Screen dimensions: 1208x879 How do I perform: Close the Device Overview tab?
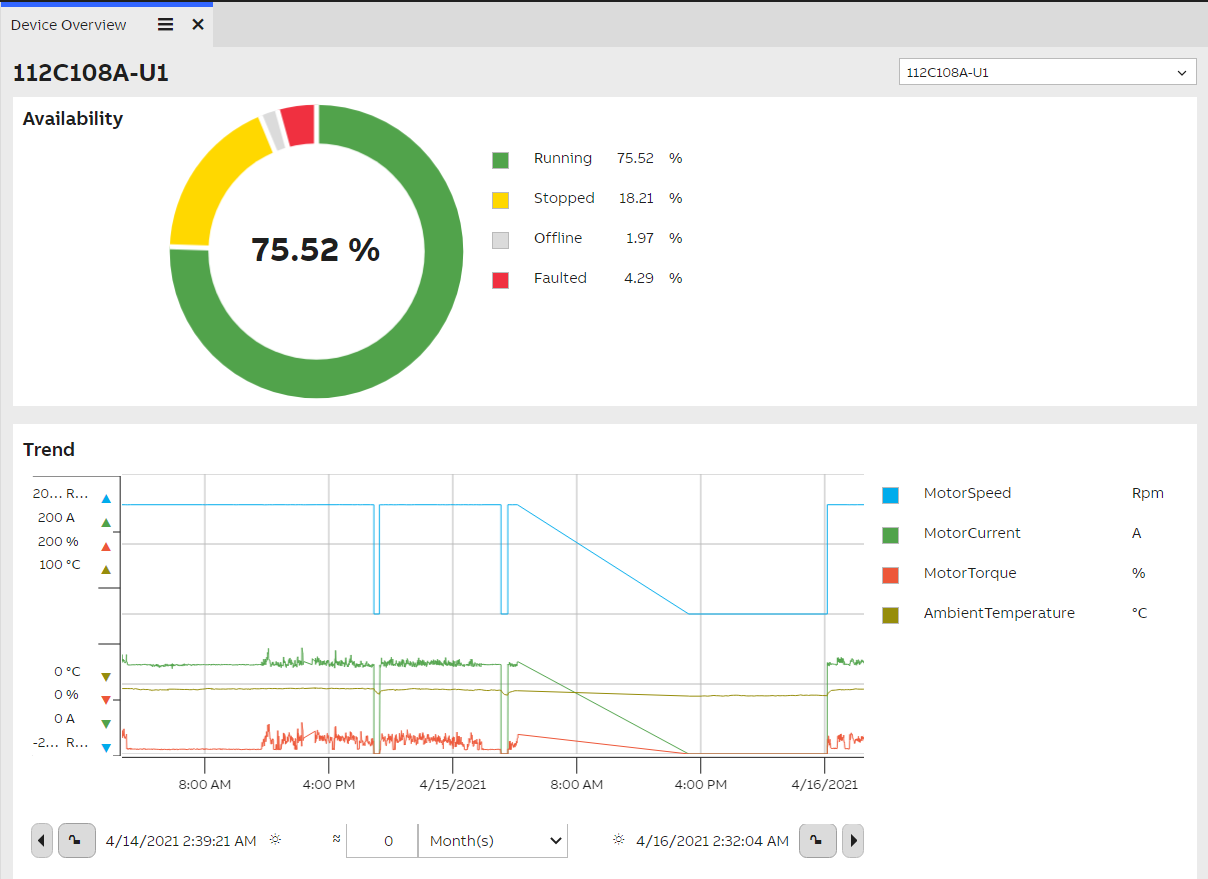click(198, 25)
